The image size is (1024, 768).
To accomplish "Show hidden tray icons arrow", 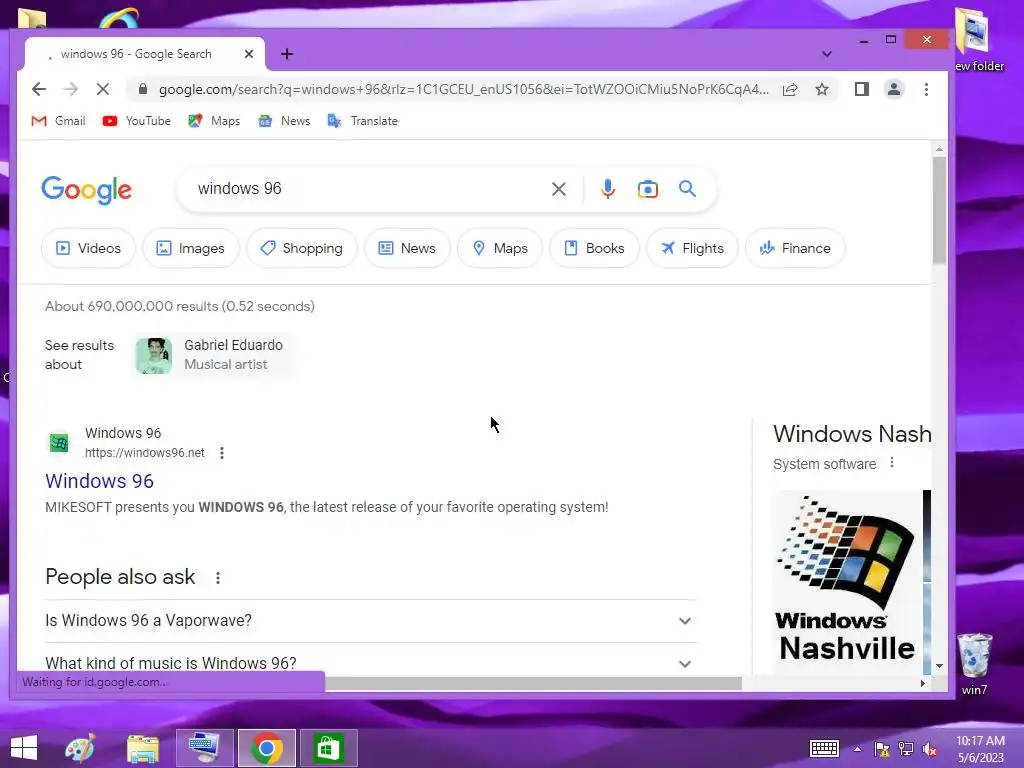I will [x=857, y=749].
